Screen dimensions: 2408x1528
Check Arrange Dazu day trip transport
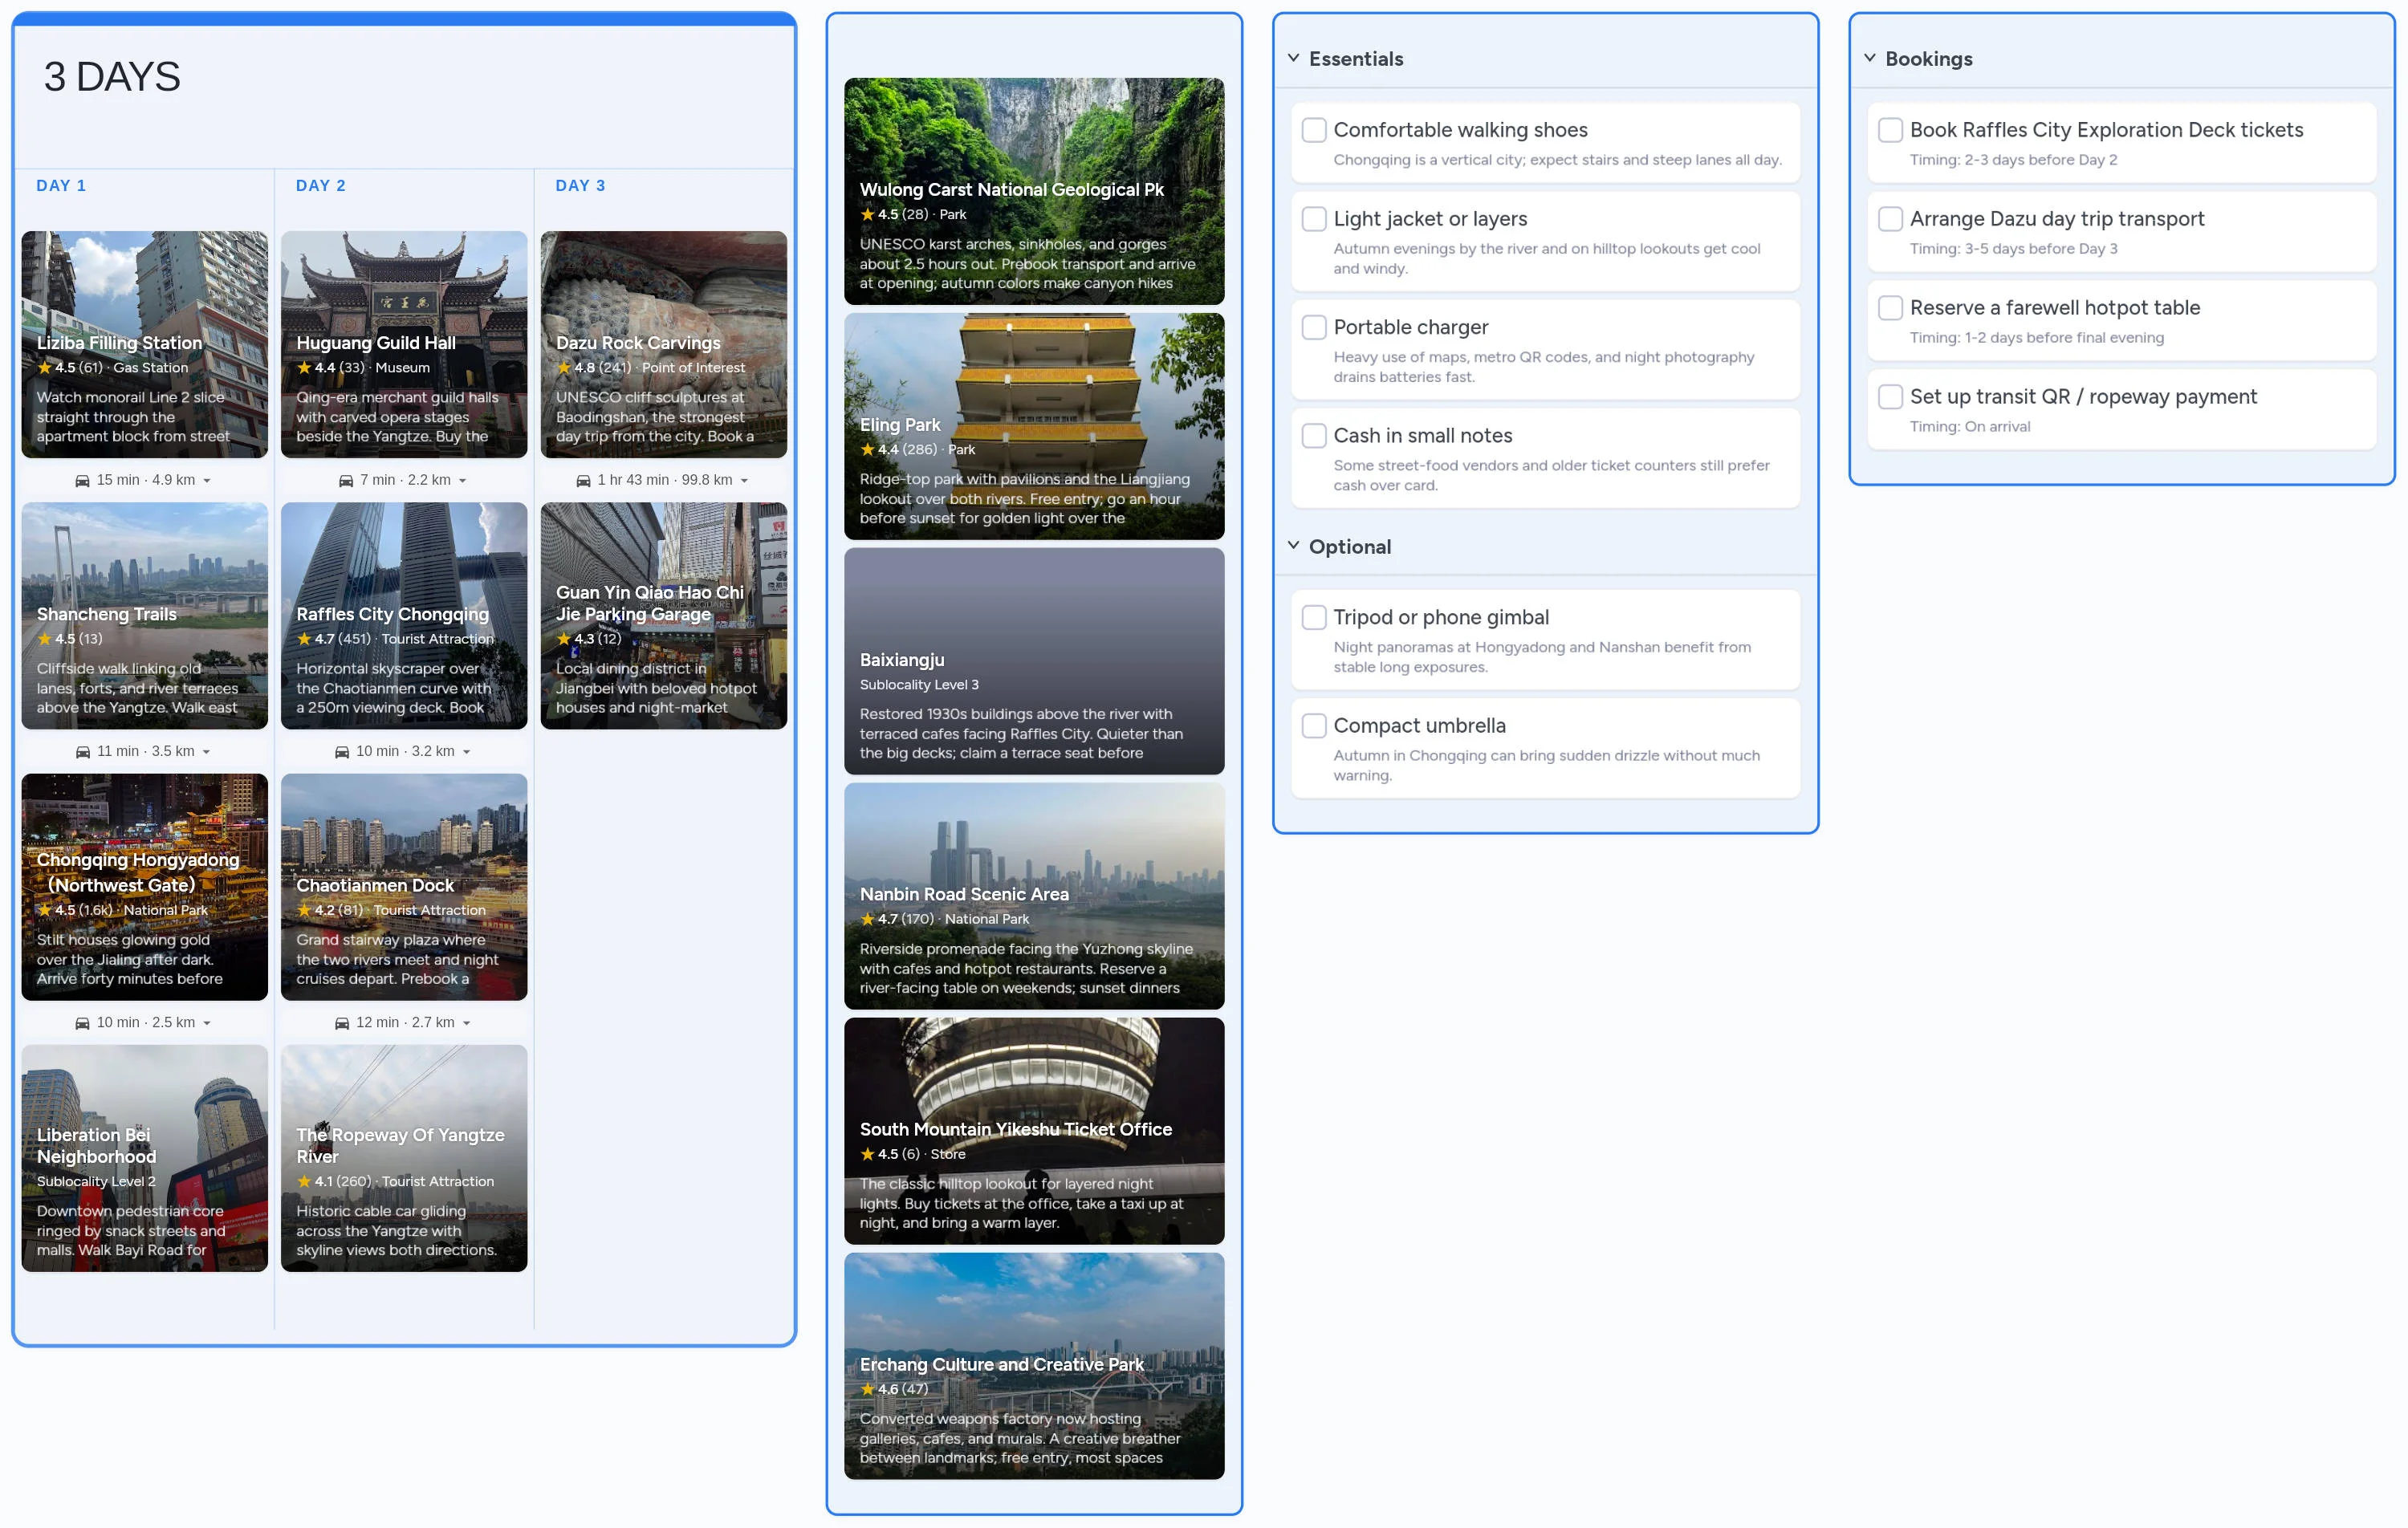coord(1890,219)
